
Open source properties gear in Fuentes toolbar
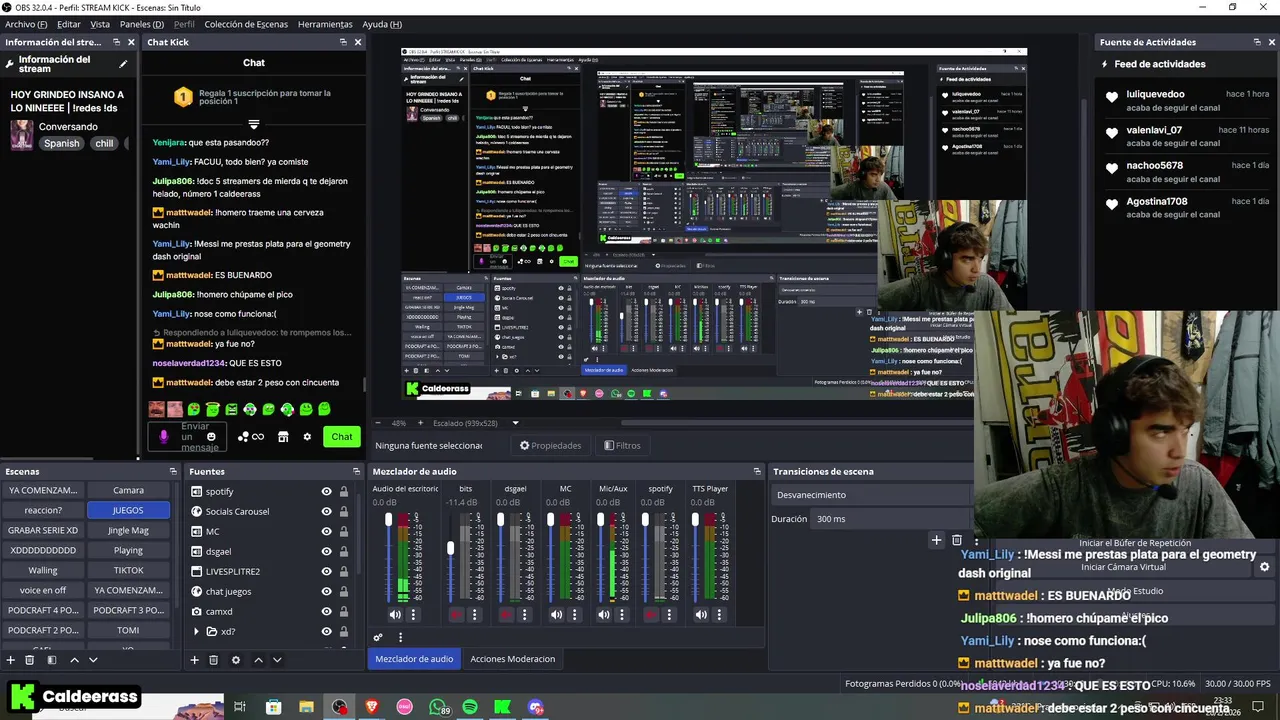tap(236, 660)
